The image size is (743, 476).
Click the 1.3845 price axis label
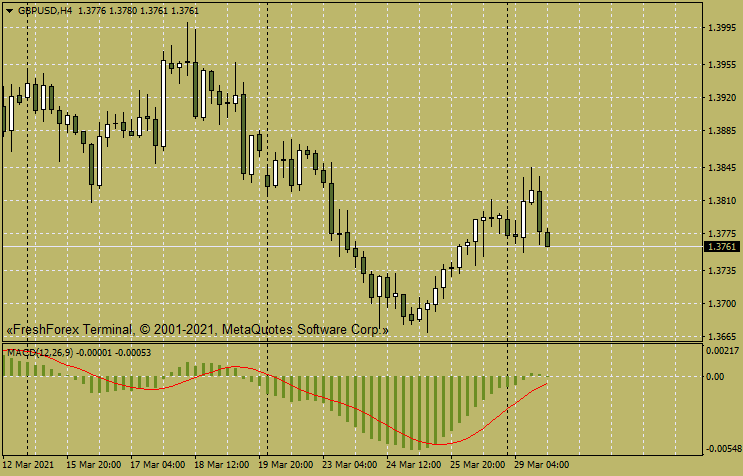click(722, 168)
